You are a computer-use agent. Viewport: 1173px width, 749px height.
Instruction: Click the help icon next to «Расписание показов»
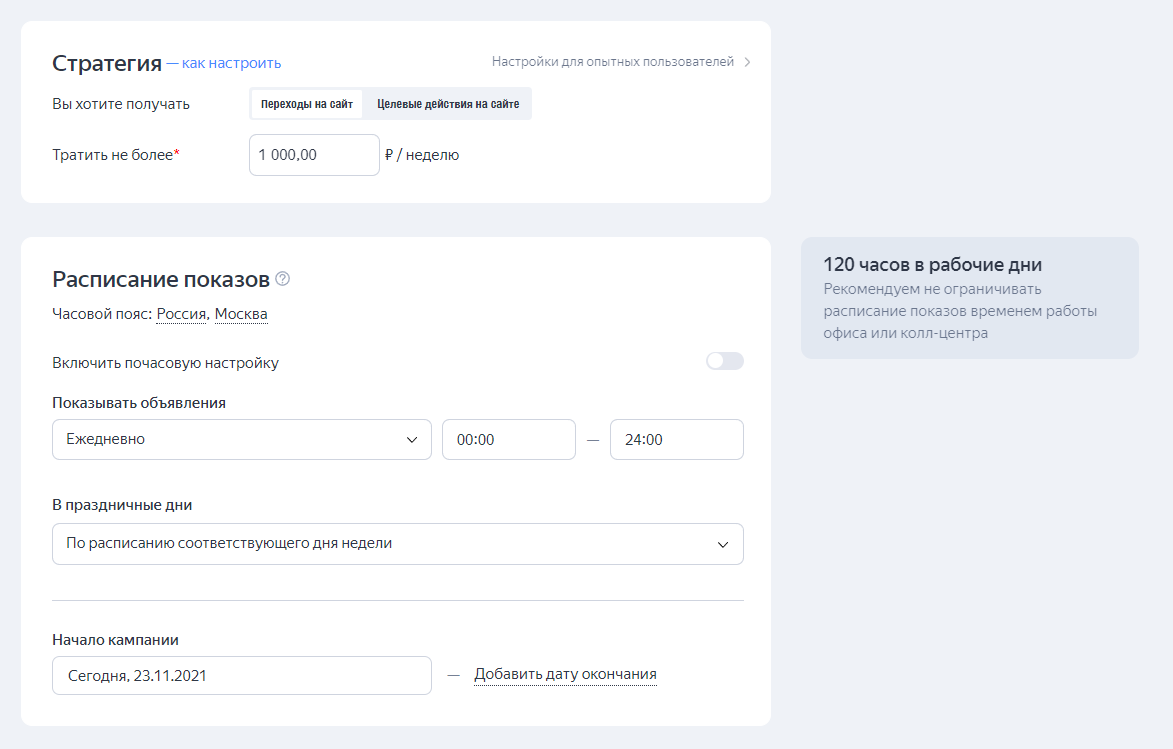(283, 279)
